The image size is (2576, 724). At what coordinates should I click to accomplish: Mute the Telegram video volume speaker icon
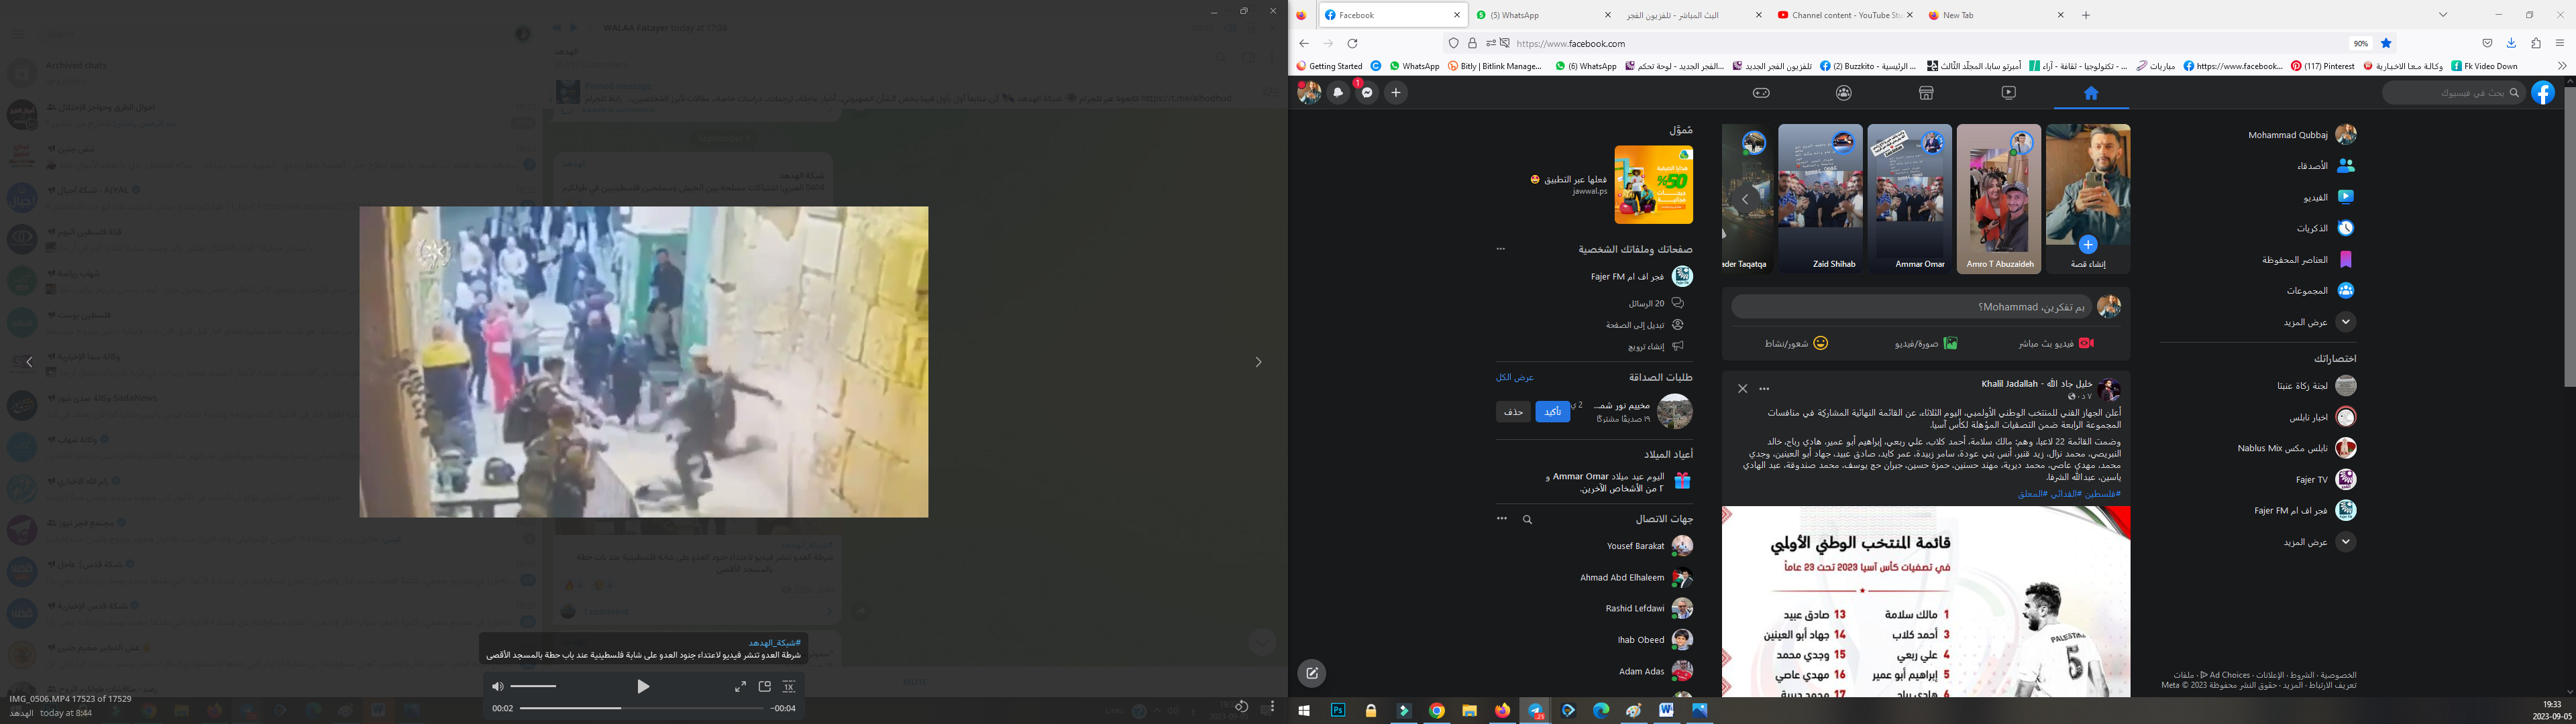pos(498,686)
